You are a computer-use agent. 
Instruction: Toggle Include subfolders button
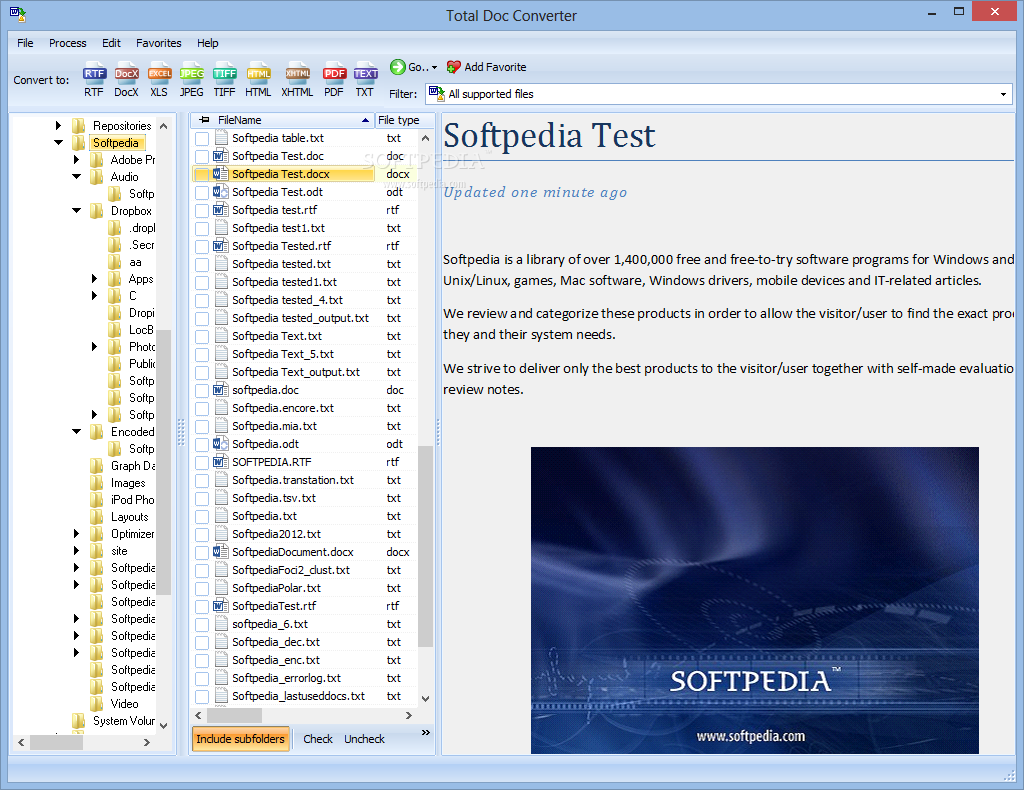tap(240, 738)
